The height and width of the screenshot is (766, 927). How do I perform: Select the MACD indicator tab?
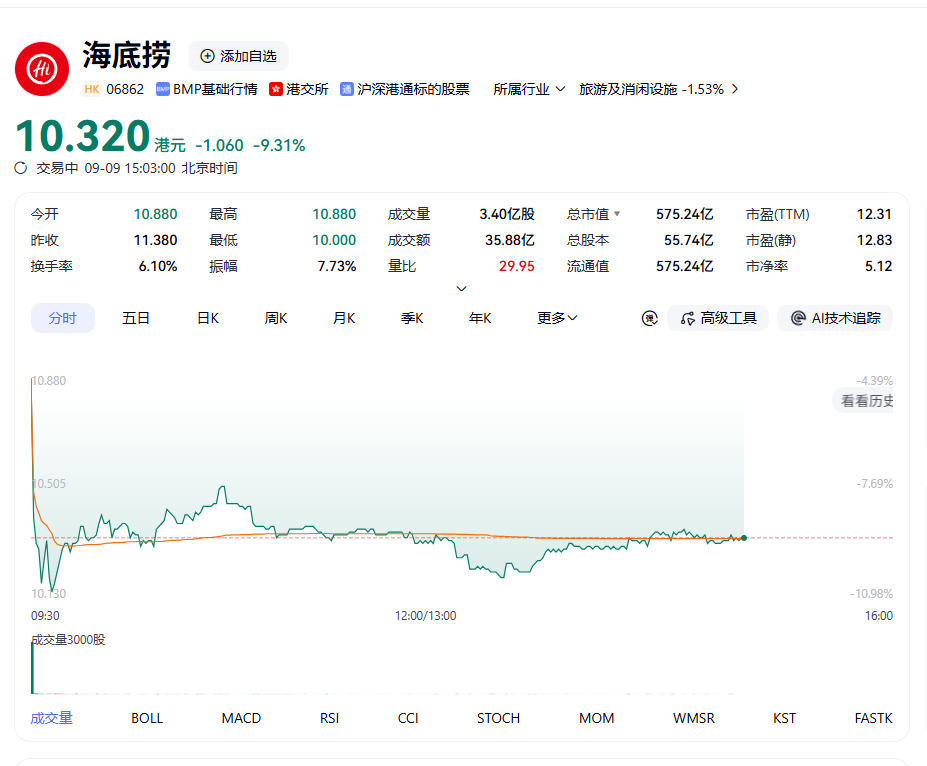pos(241,718)
